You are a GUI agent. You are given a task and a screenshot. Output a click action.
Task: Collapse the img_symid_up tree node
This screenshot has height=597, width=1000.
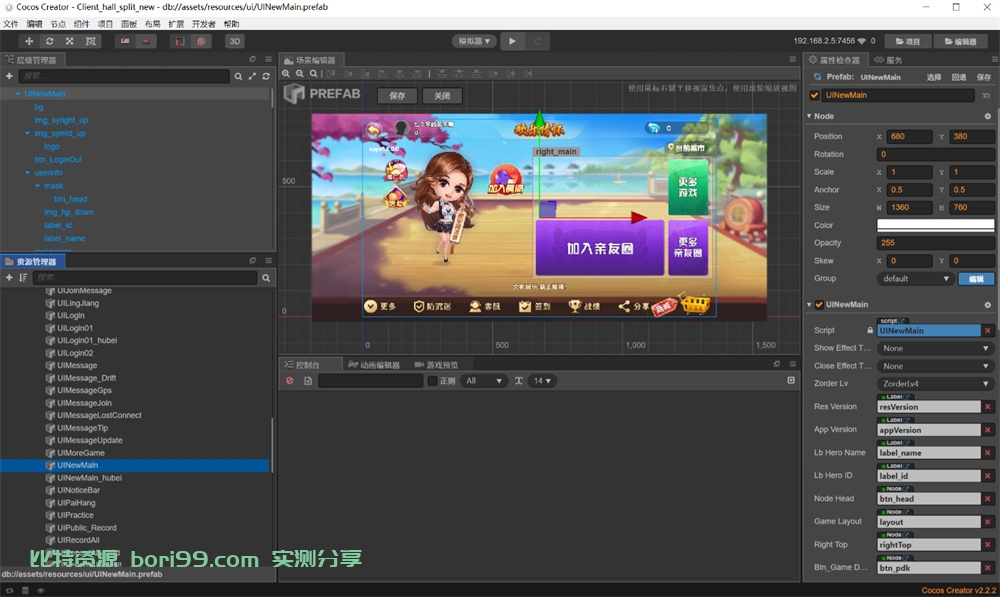point(27,133)
